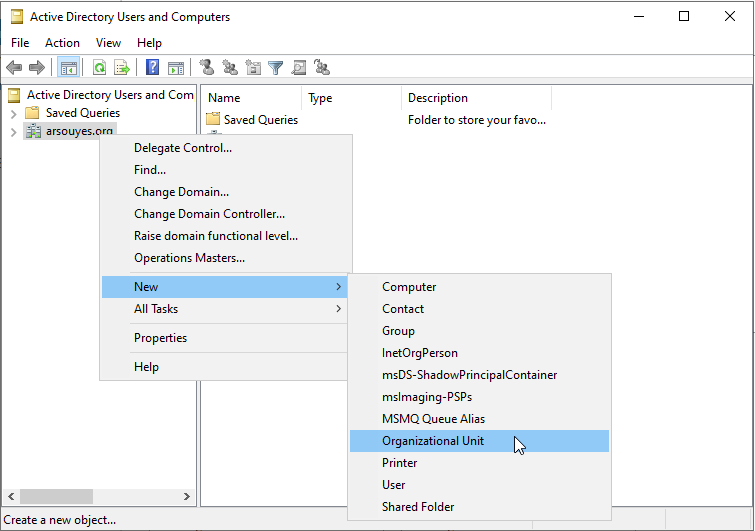755x531 pixels.
Task: Select Printer in New submenu
Action: (x=479, y=463)
